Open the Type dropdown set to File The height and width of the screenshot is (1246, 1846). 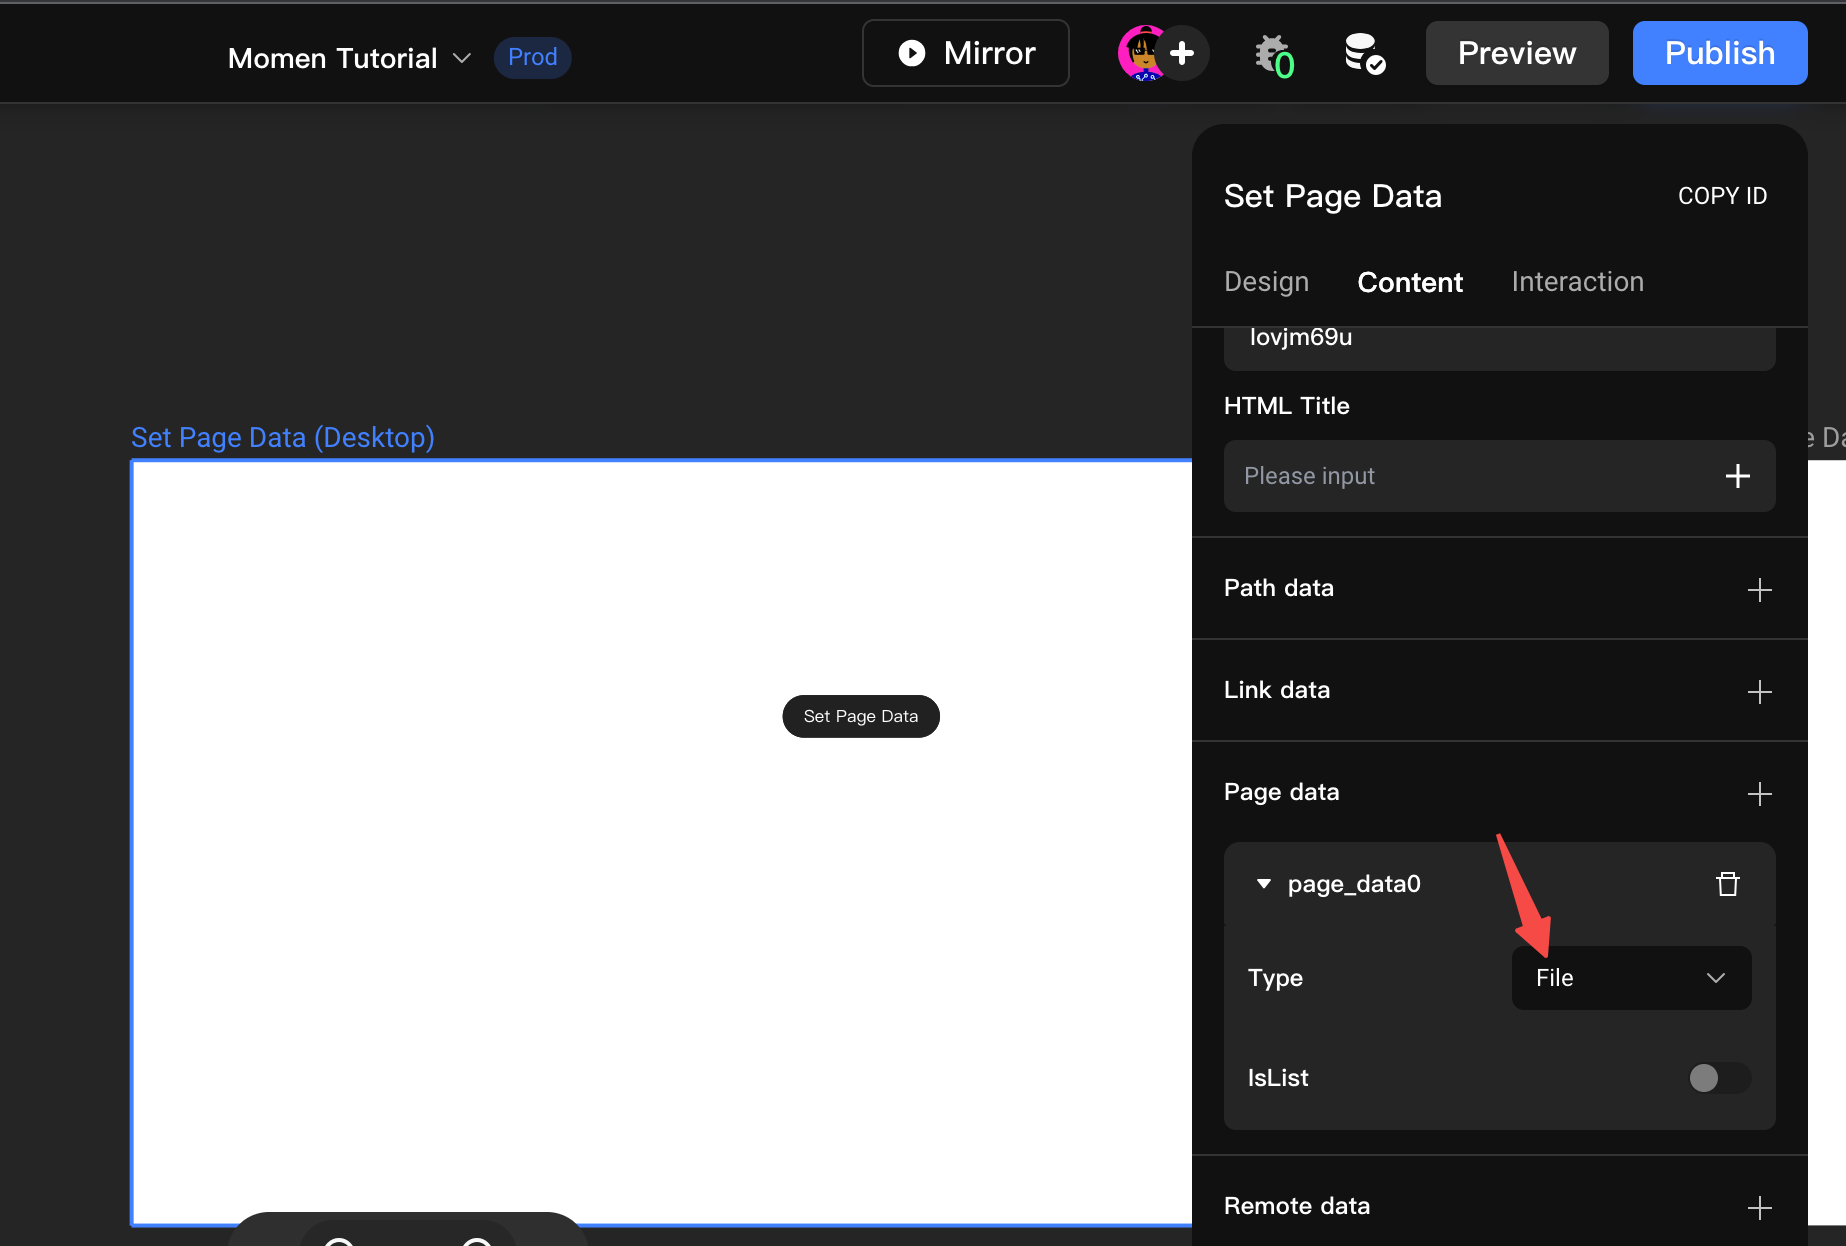tap(1630, 978)
